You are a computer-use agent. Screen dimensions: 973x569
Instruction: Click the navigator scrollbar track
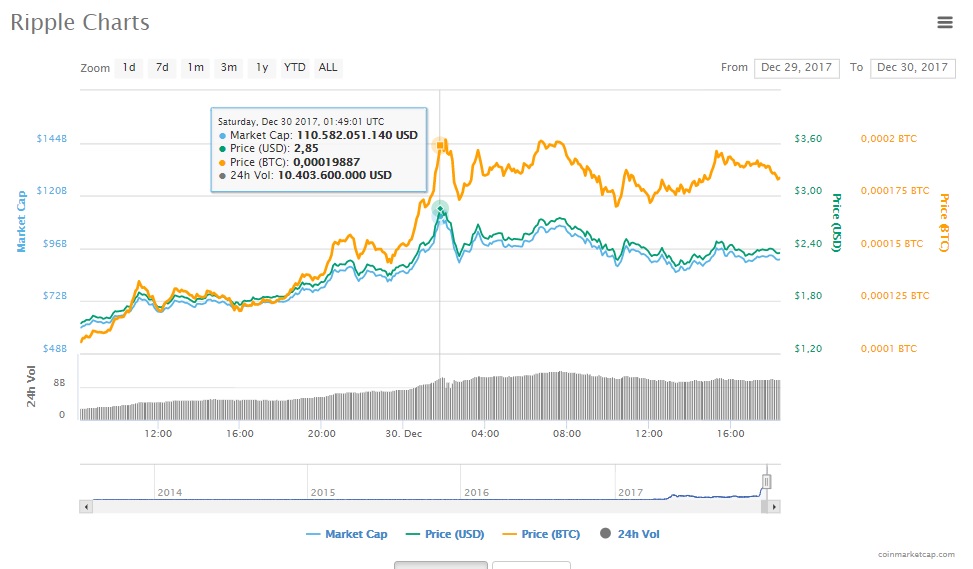[427, 507]
